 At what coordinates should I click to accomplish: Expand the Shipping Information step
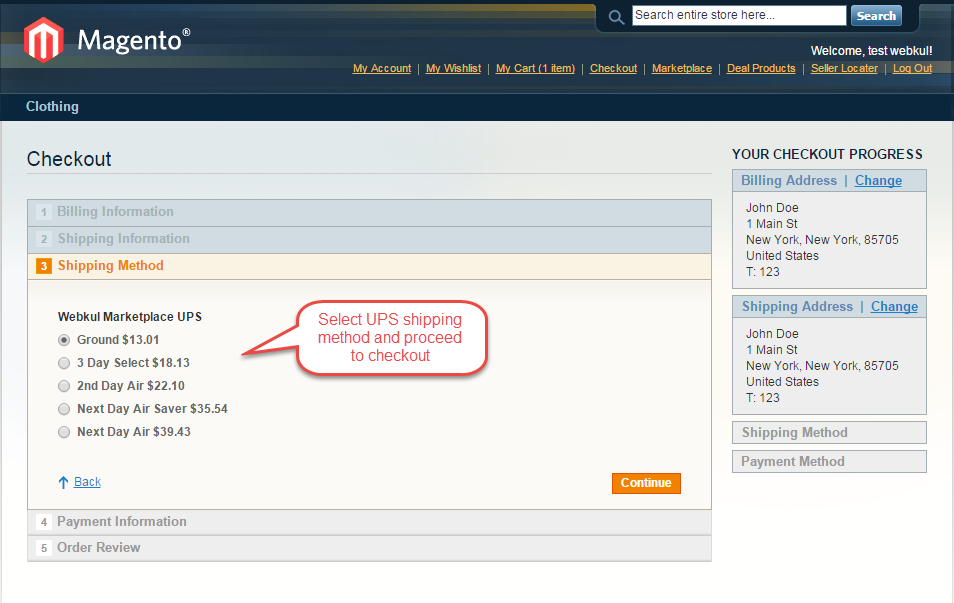tap(369, 240)
